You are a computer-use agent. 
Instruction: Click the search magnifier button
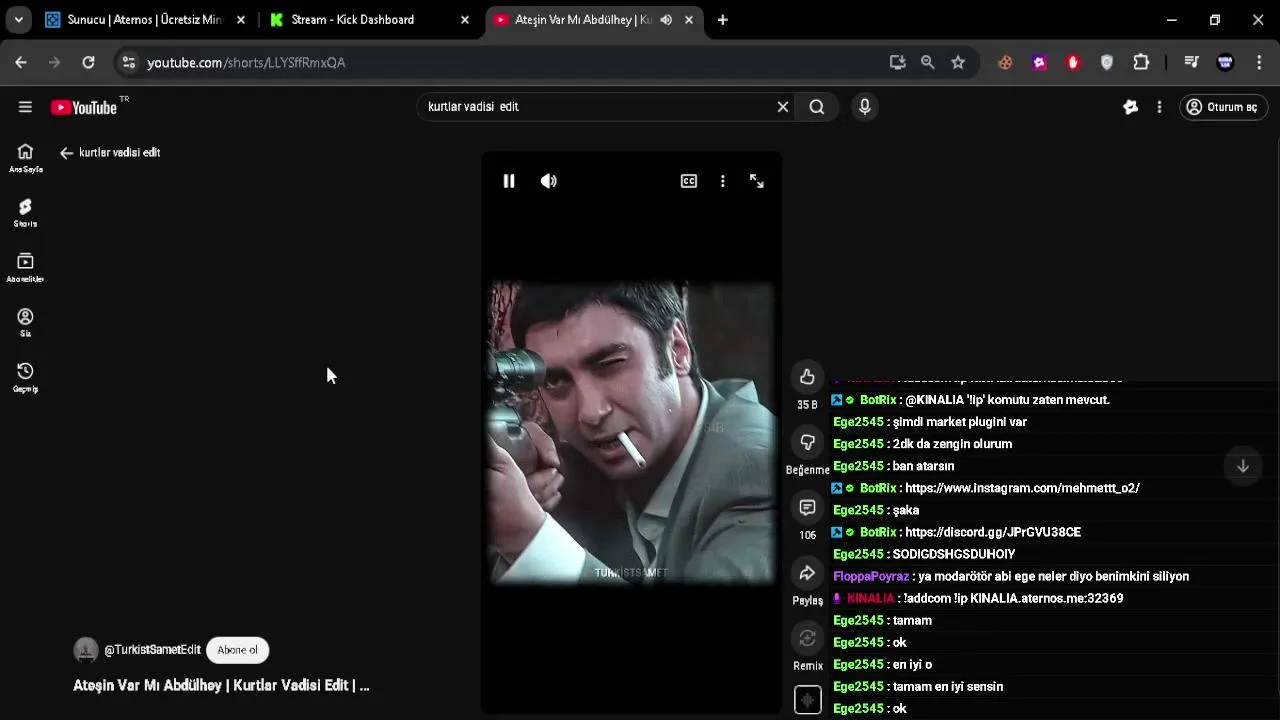[x=817, y=107]
